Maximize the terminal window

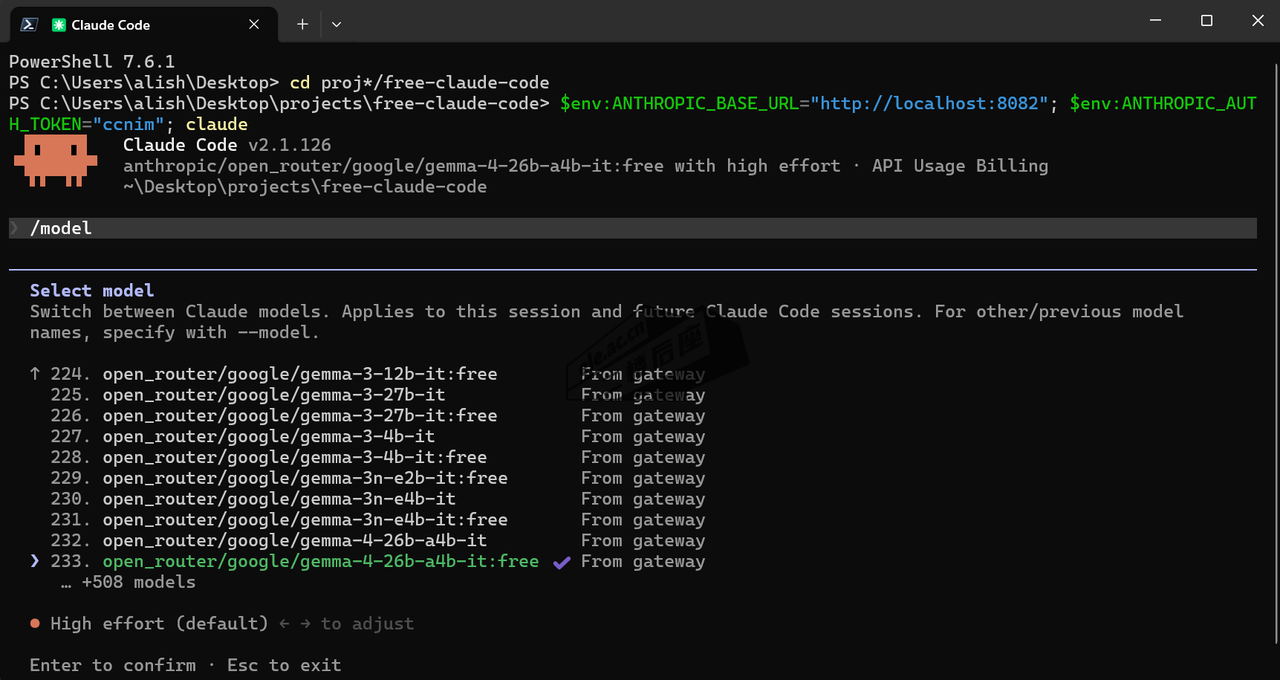[x=1207, y=21]
